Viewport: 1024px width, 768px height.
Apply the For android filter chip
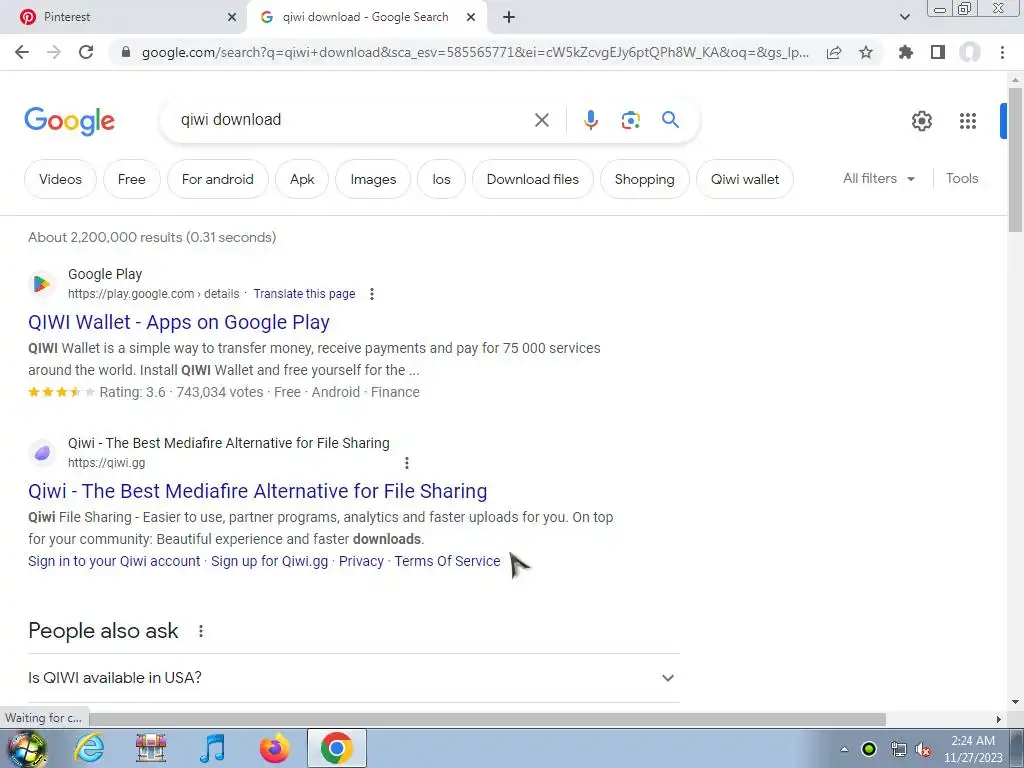pyautogui.click(x=217, y=179)
